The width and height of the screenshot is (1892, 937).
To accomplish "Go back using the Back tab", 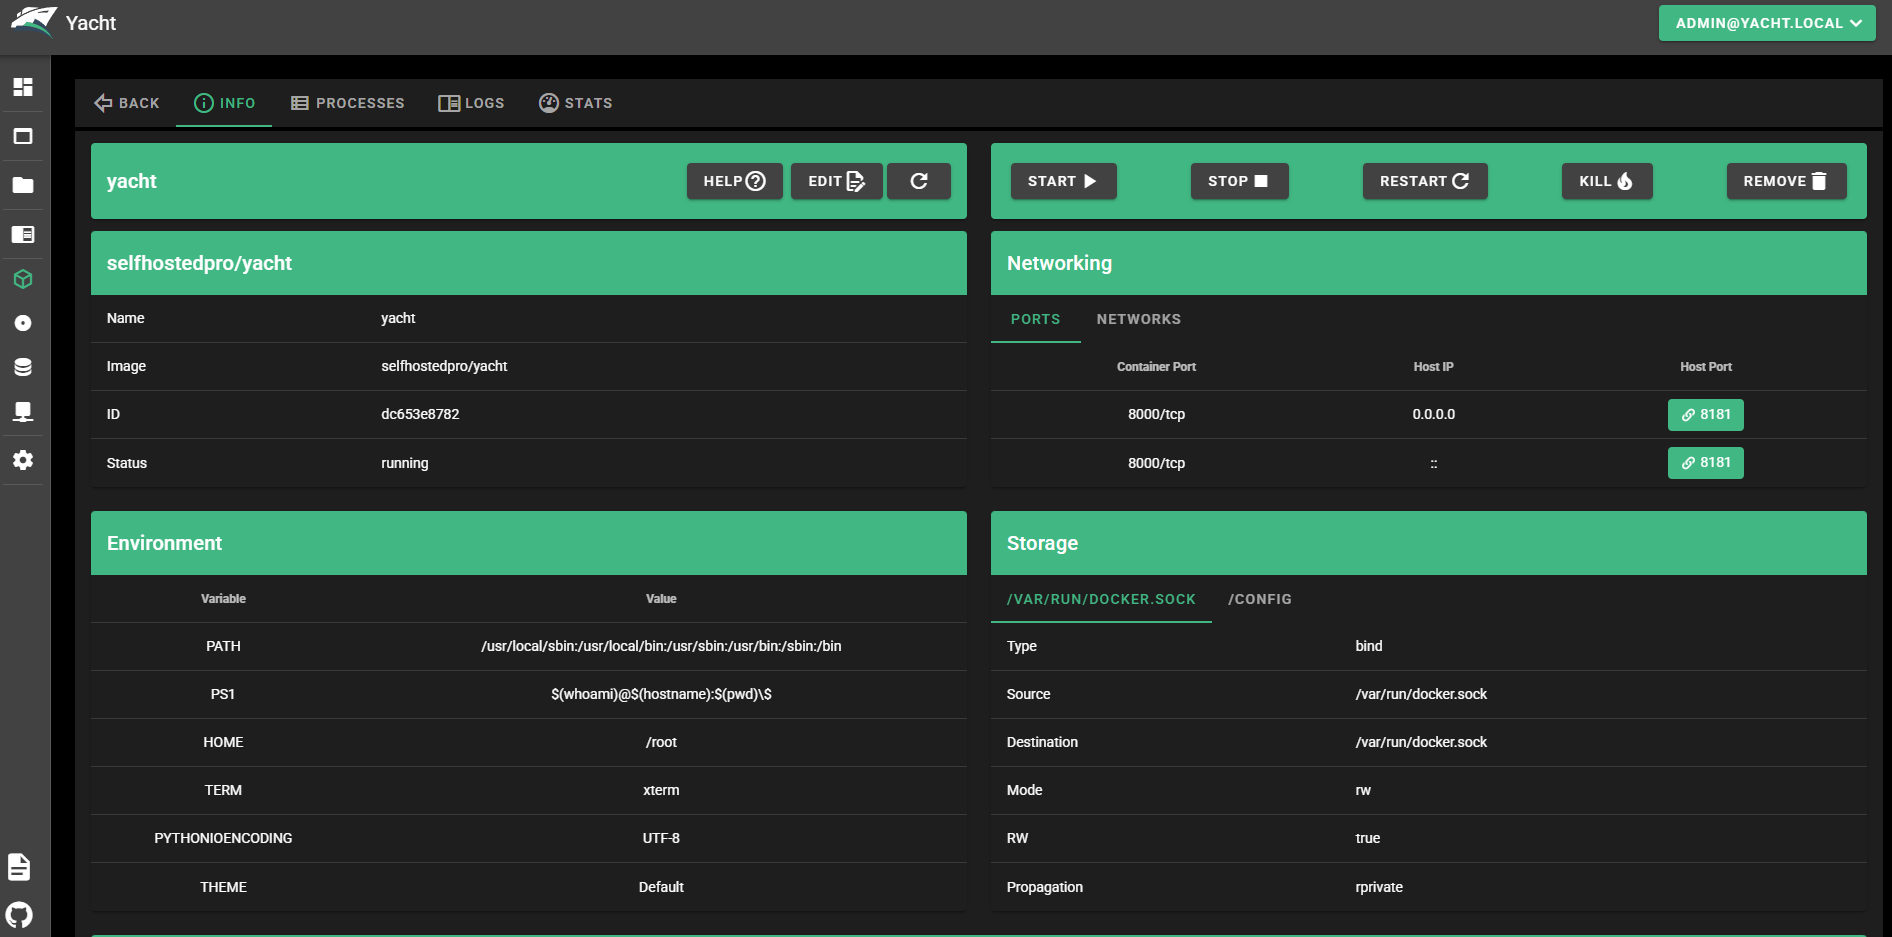I will point(127,103).
